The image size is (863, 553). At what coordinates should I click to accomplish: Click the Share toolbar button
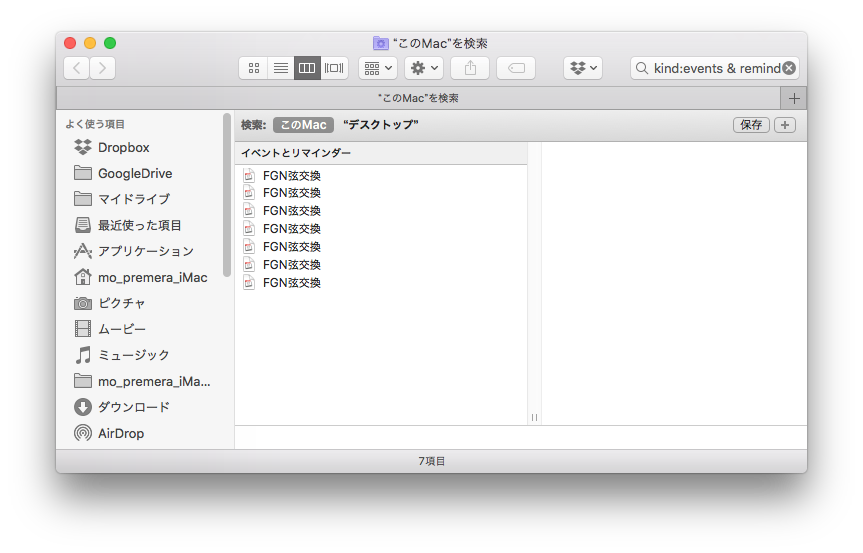pyautogui.click(x=470, y=68)
